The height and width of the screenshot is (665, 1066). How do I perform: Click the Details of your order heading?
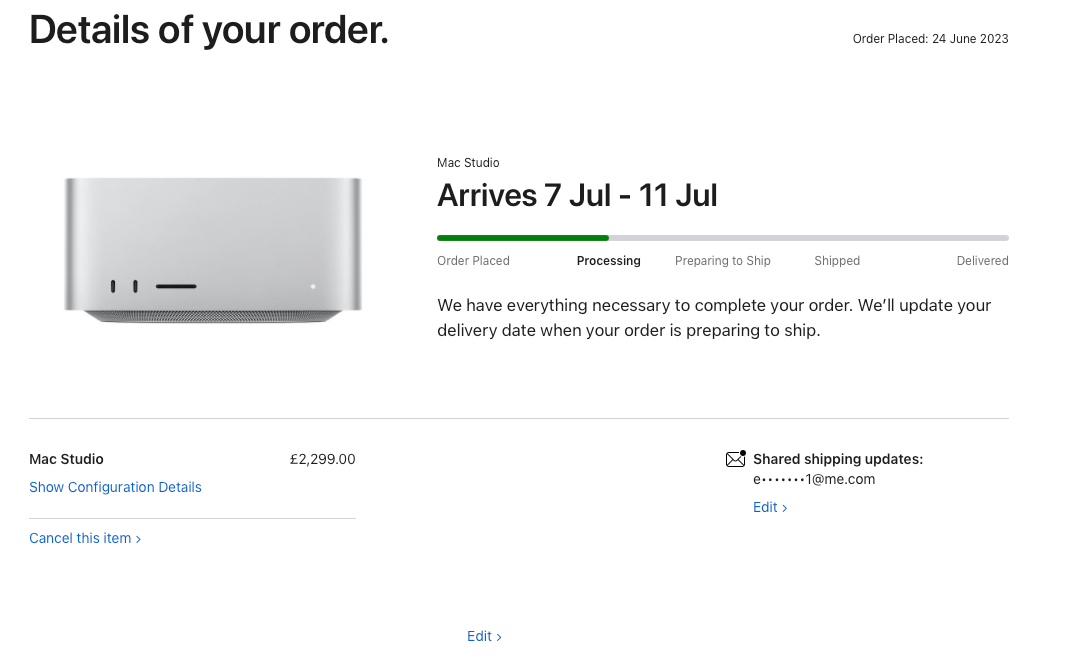tap(208, 30)
